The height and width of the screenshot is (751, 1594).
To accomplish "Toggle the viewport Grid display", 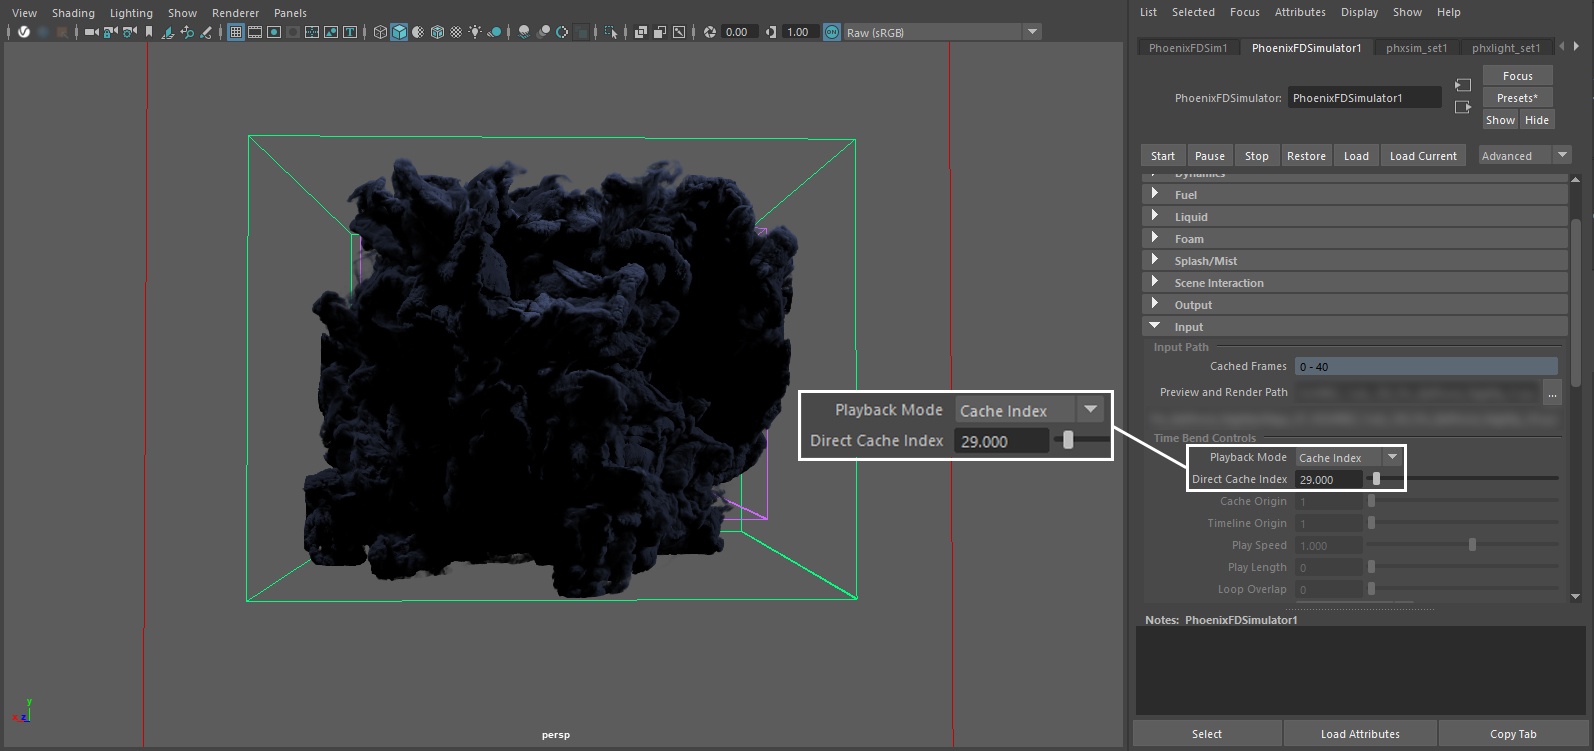I will 236,32.
